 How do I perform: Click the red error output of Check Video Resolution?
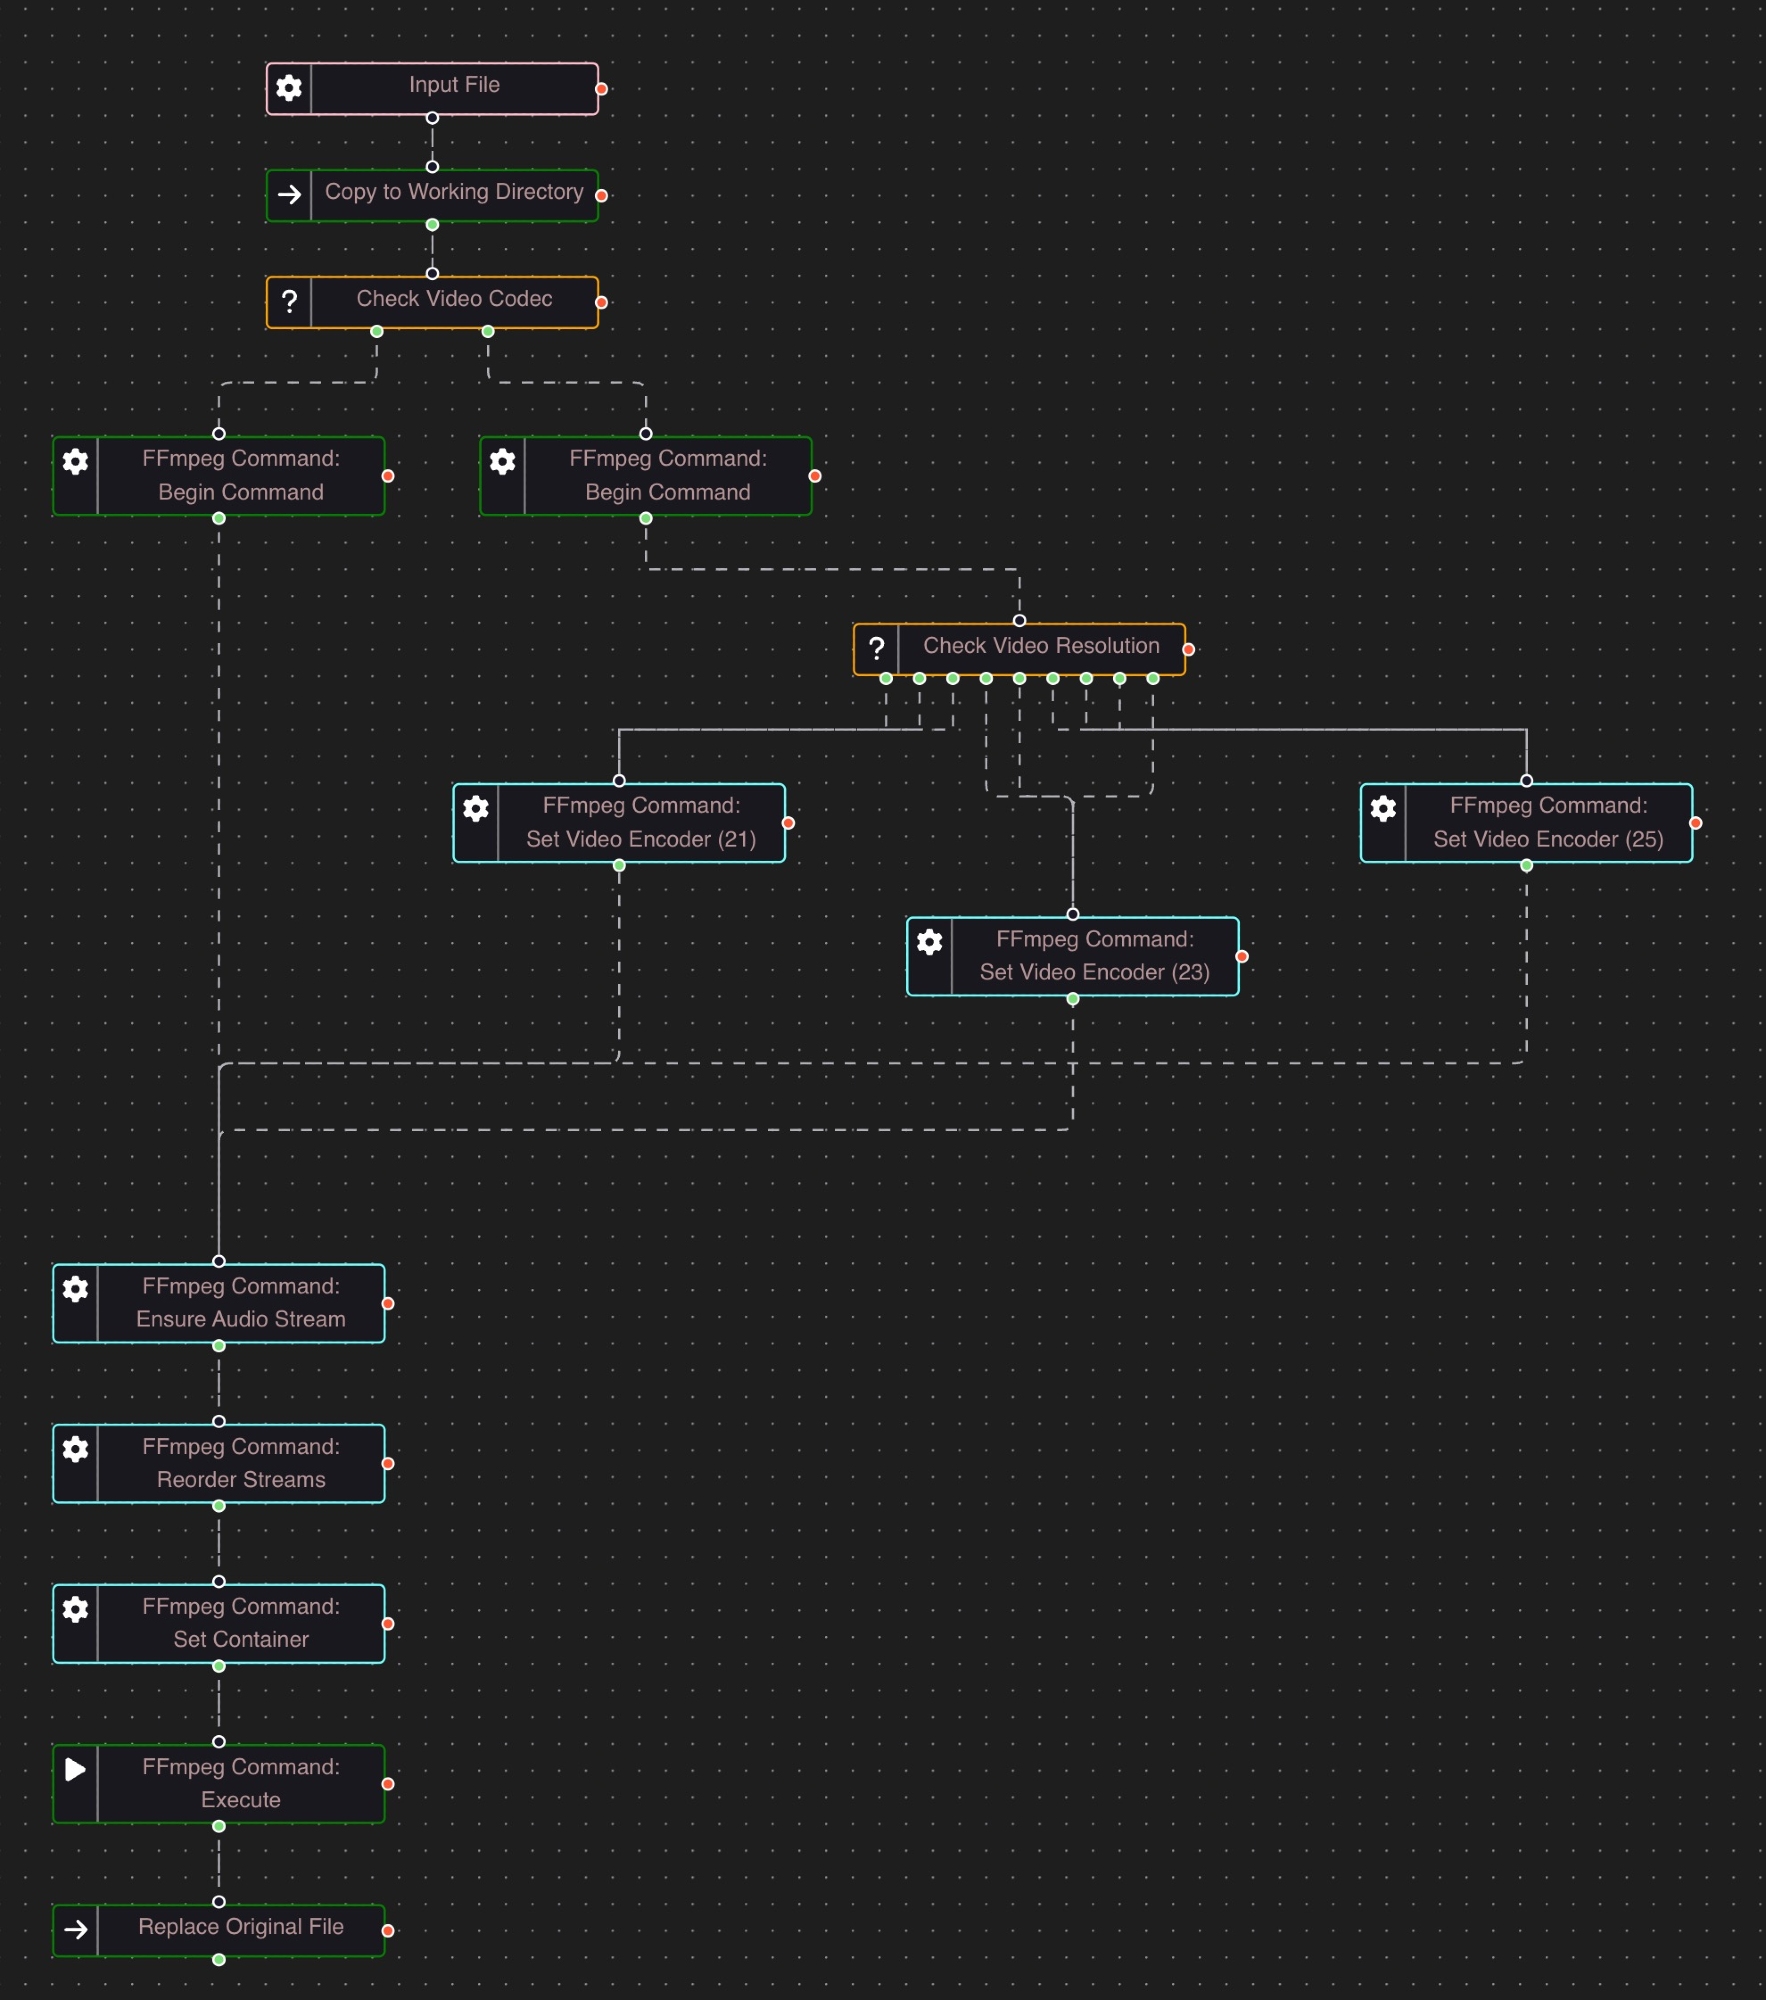pyautogui.click(x=1188, y=649)
